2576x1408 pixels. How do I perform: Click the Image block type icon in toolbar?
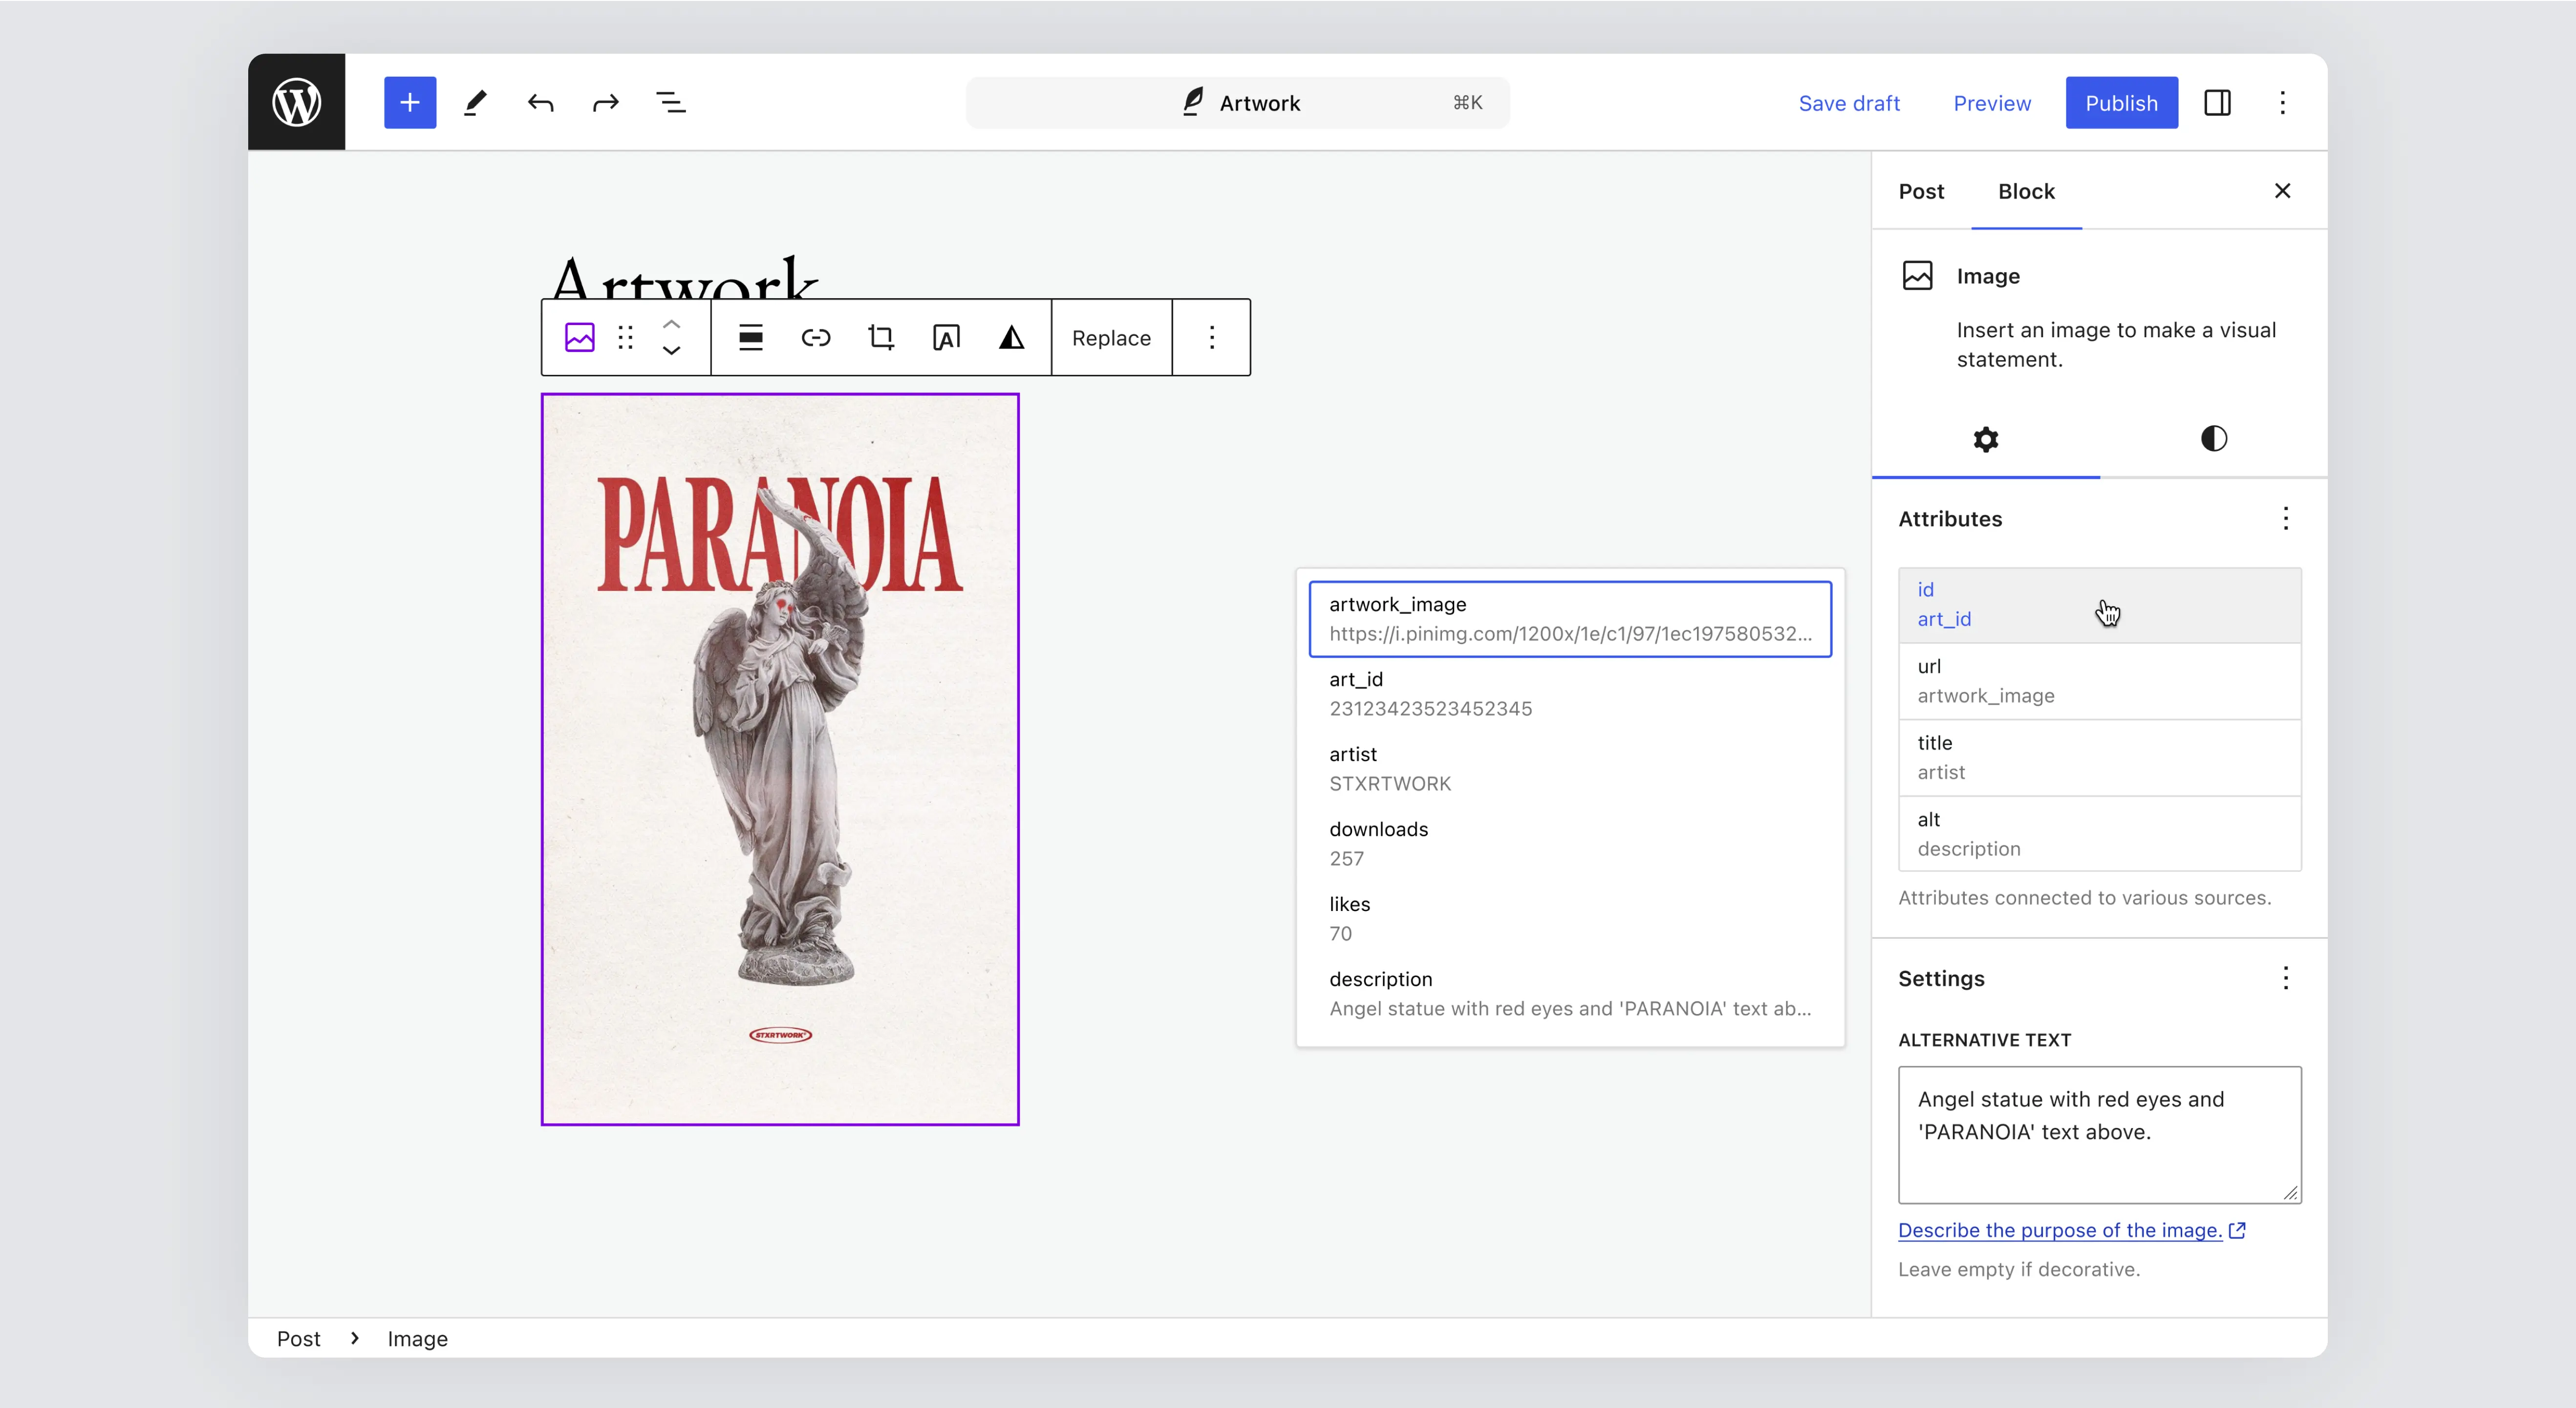pyautogui.click(x=580, y=337)
